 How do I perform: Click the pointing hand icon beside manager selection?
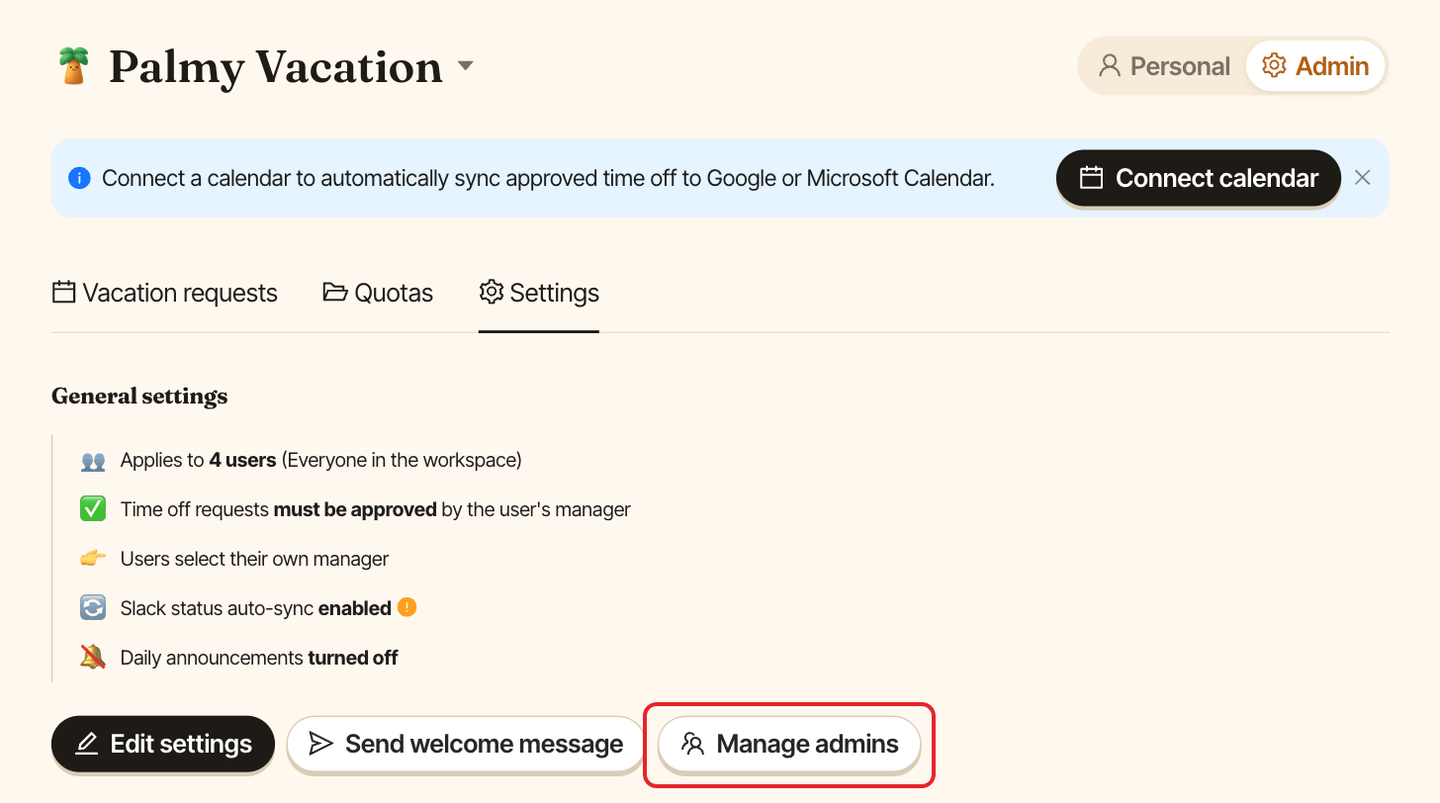coord(93,558)
